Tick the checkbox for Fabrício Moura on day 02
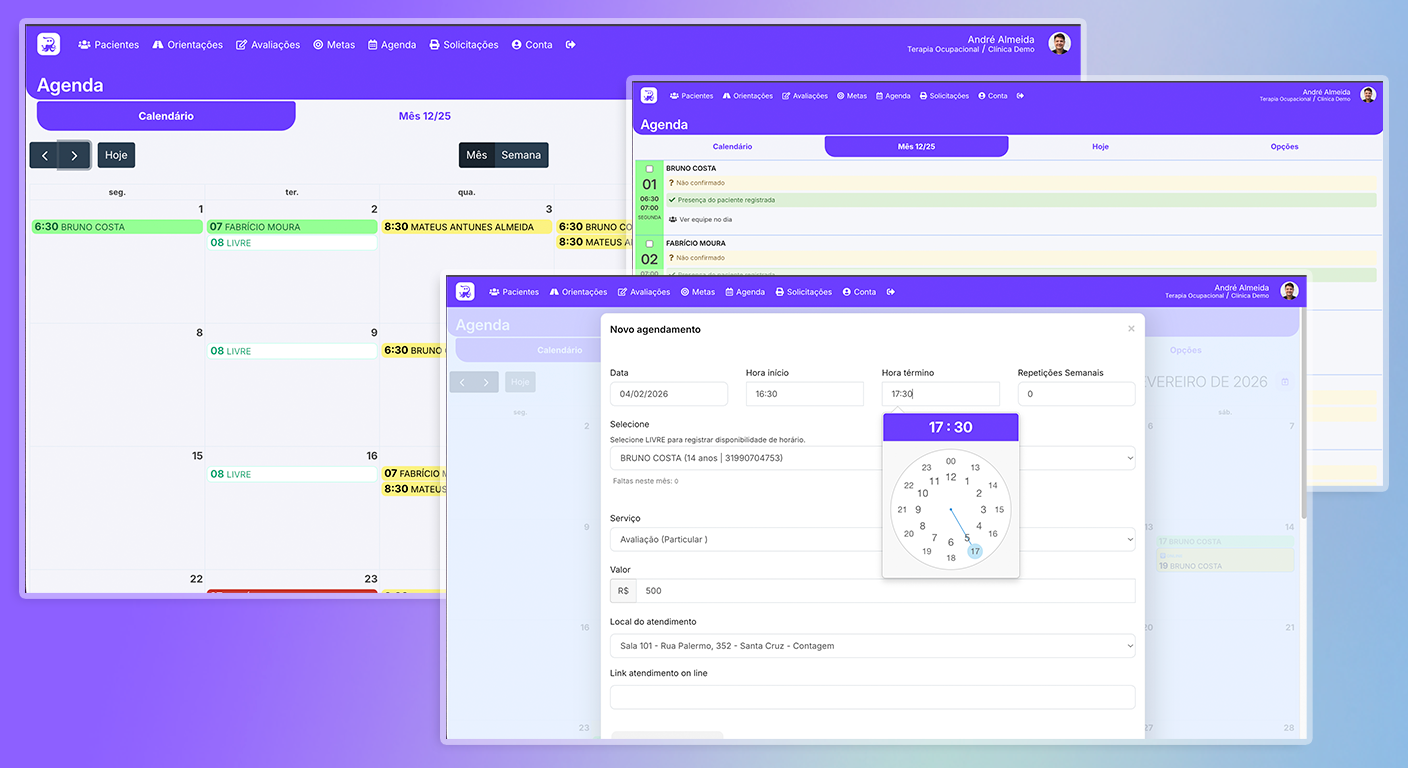Screen dimensions: 1408x768 click(649, 244)
